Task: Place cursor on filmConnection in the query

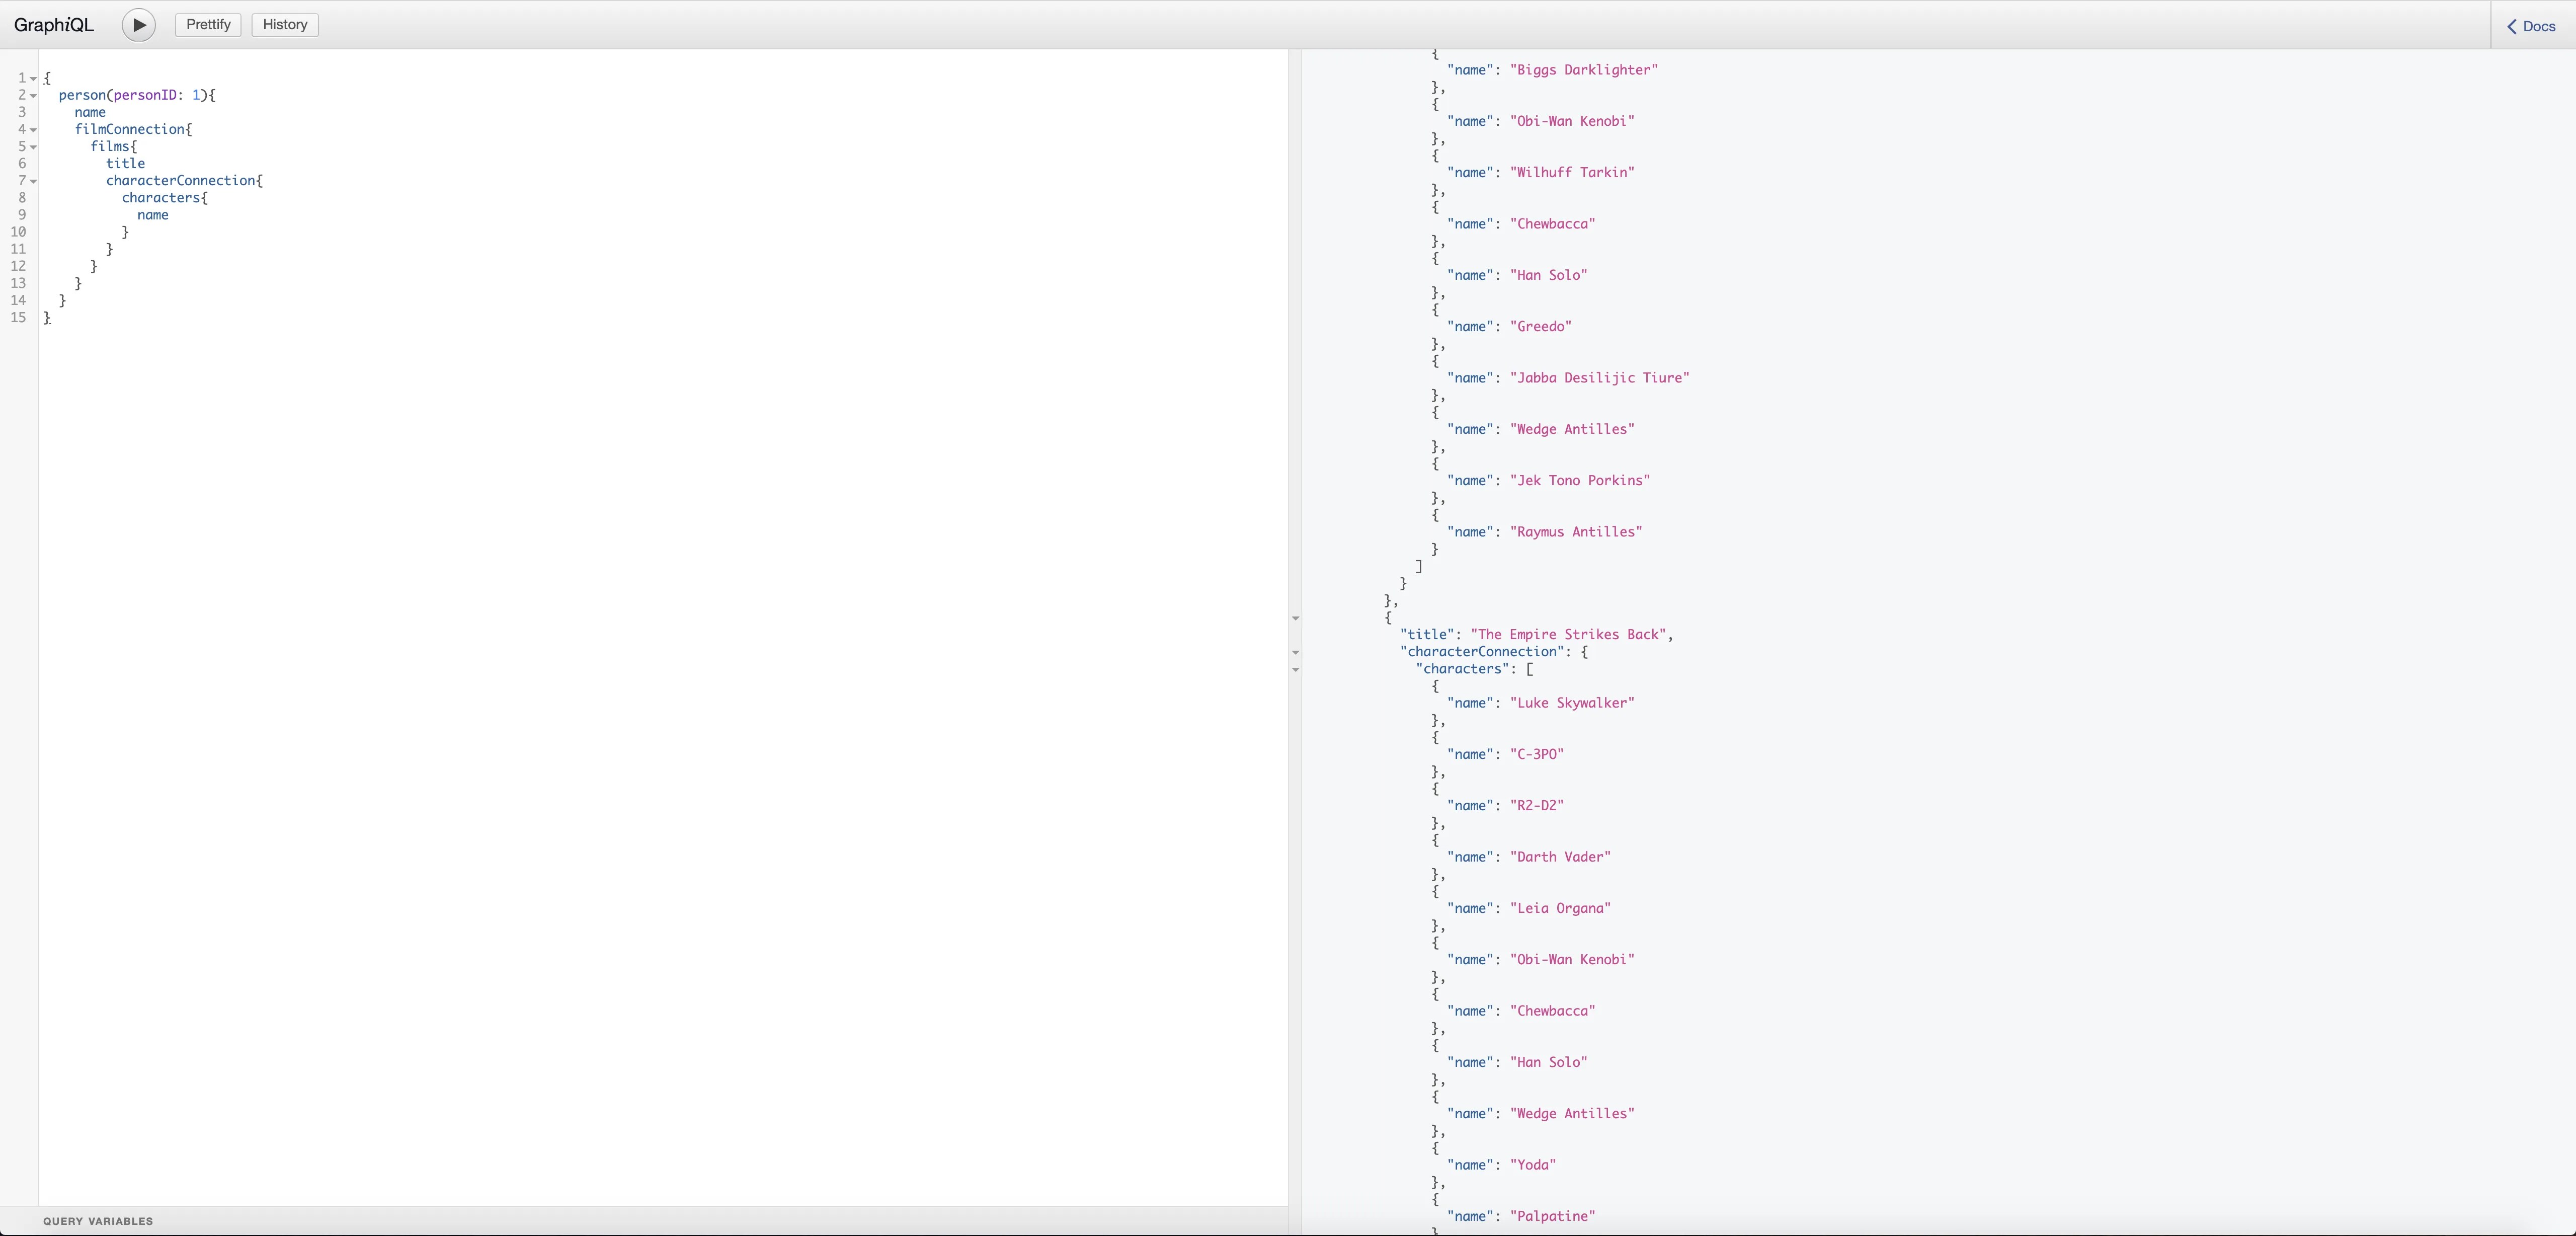Action: 130,129
